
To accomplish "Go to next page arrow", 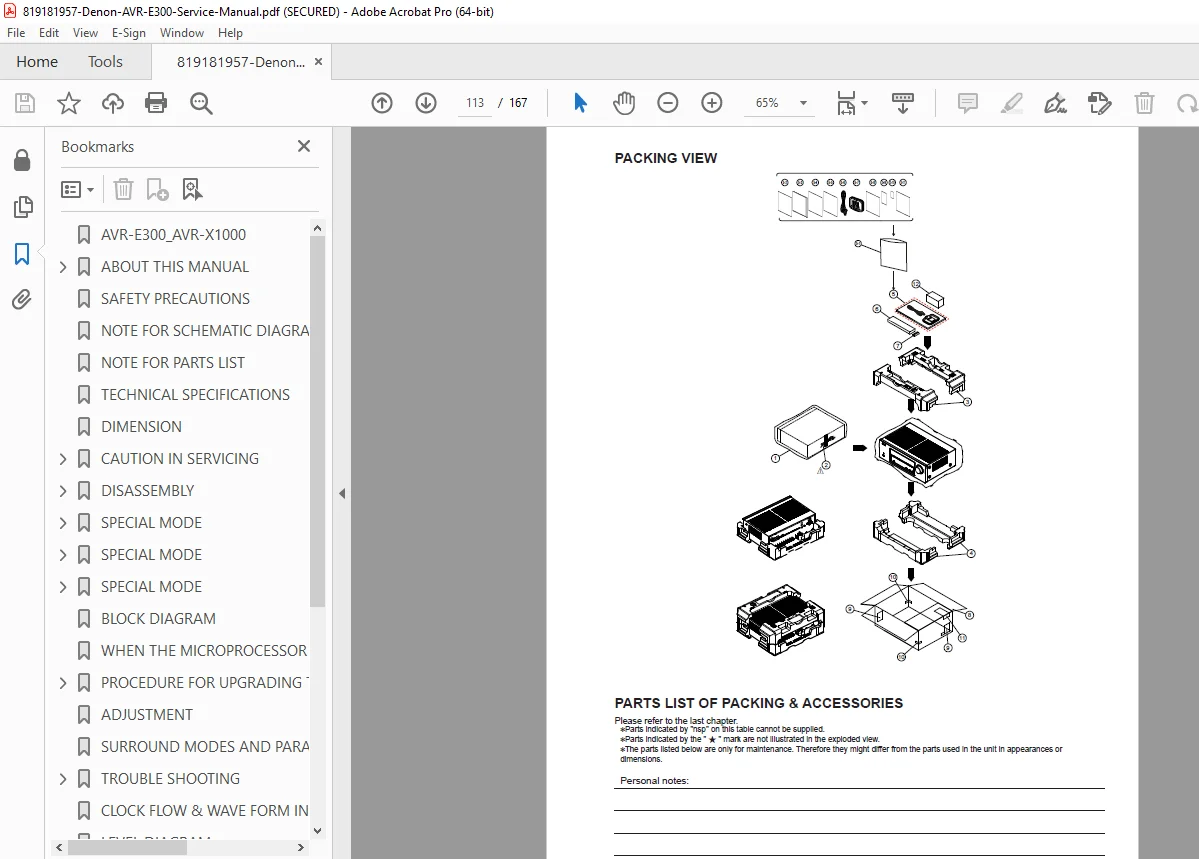I will pyautogui.click(x=426, y=102).
